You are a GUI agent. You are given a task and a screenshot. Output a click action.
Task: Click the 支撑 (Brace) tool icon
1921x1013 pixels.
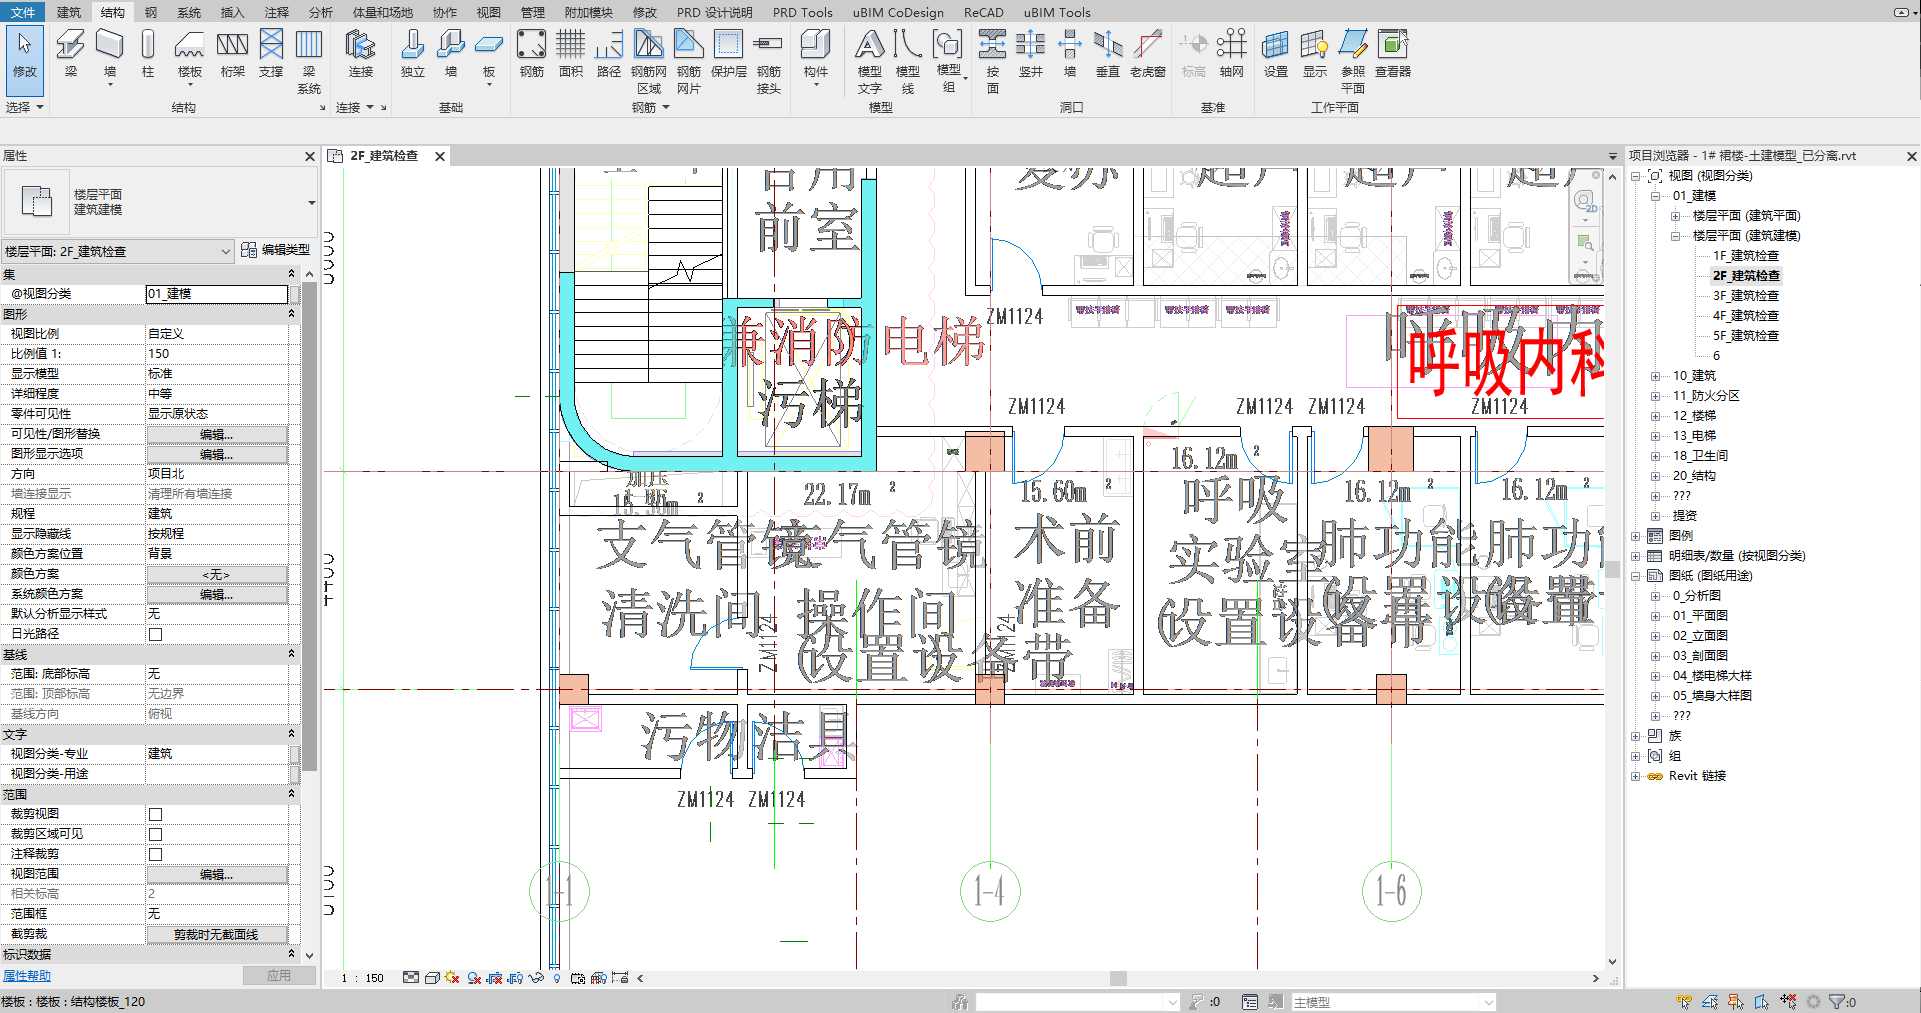pyautogui.click(x=271, y=45)
